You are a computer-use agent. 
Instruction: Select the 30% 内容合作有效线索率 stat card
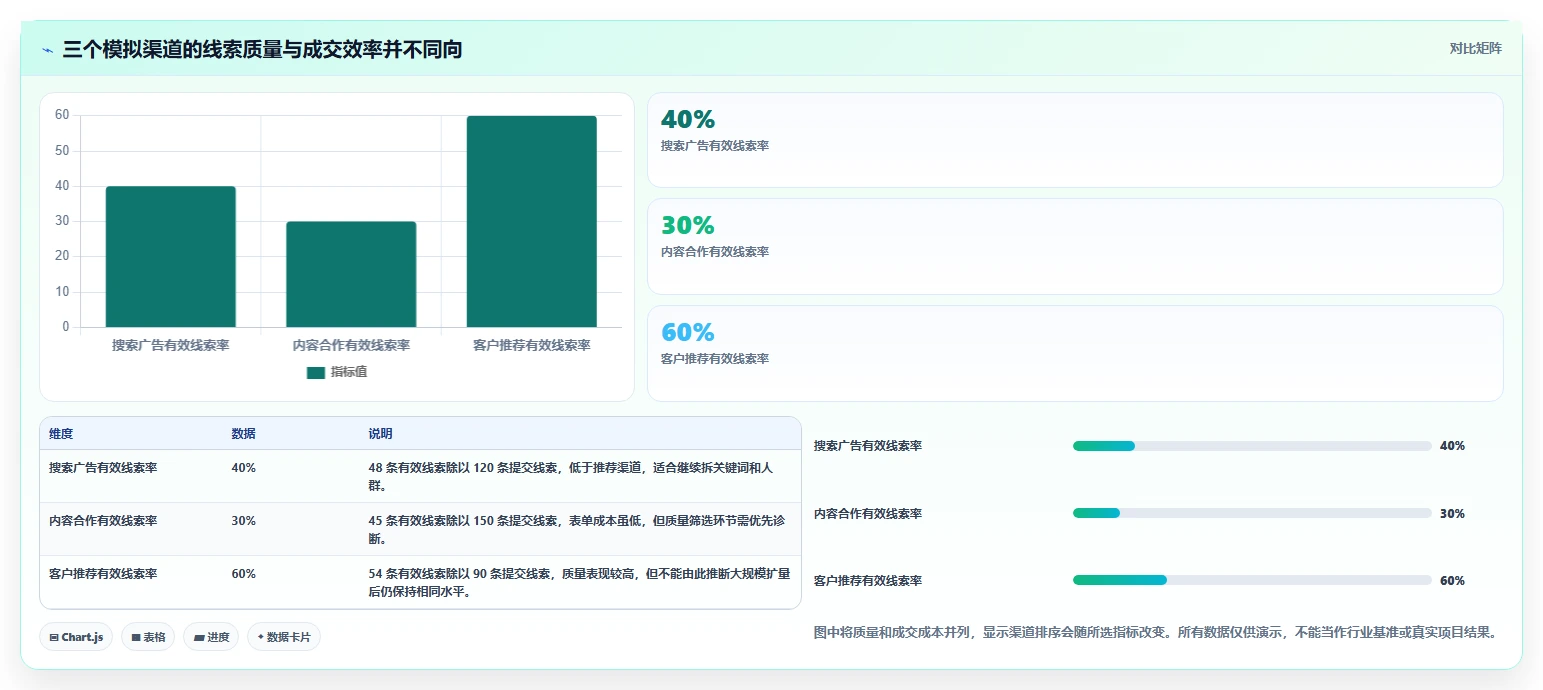[x=1075, y=246]
